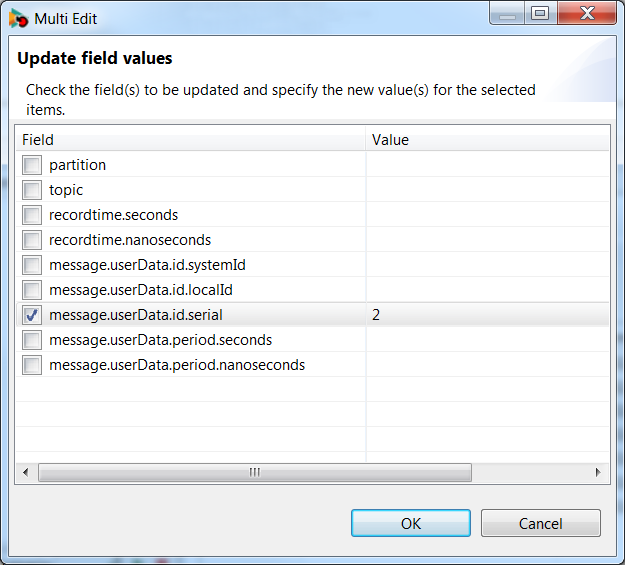Confirm changes with the OK button

tap(411, 523)
